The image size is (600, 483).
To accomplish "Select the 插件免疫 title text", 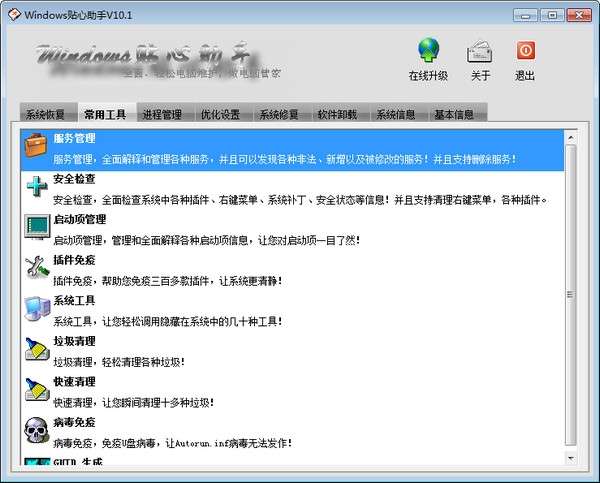I will pos(74,260).
